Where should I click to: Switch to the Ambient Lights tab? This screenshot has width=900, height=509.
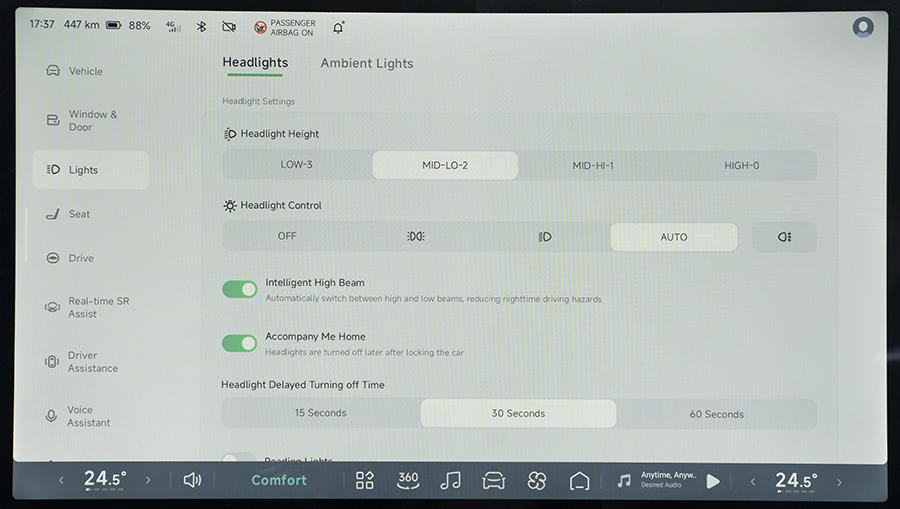(366, 63)
